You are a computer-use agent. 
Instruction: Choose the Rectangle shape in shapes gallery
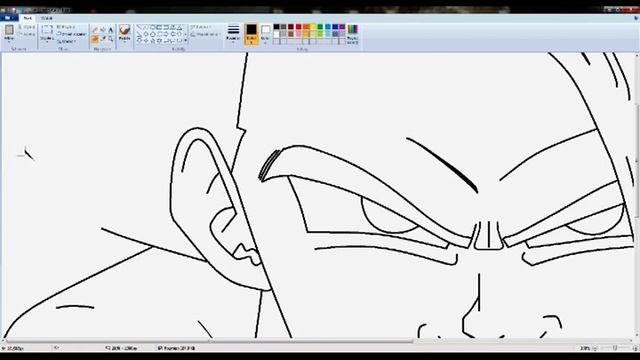pos(159,27)
